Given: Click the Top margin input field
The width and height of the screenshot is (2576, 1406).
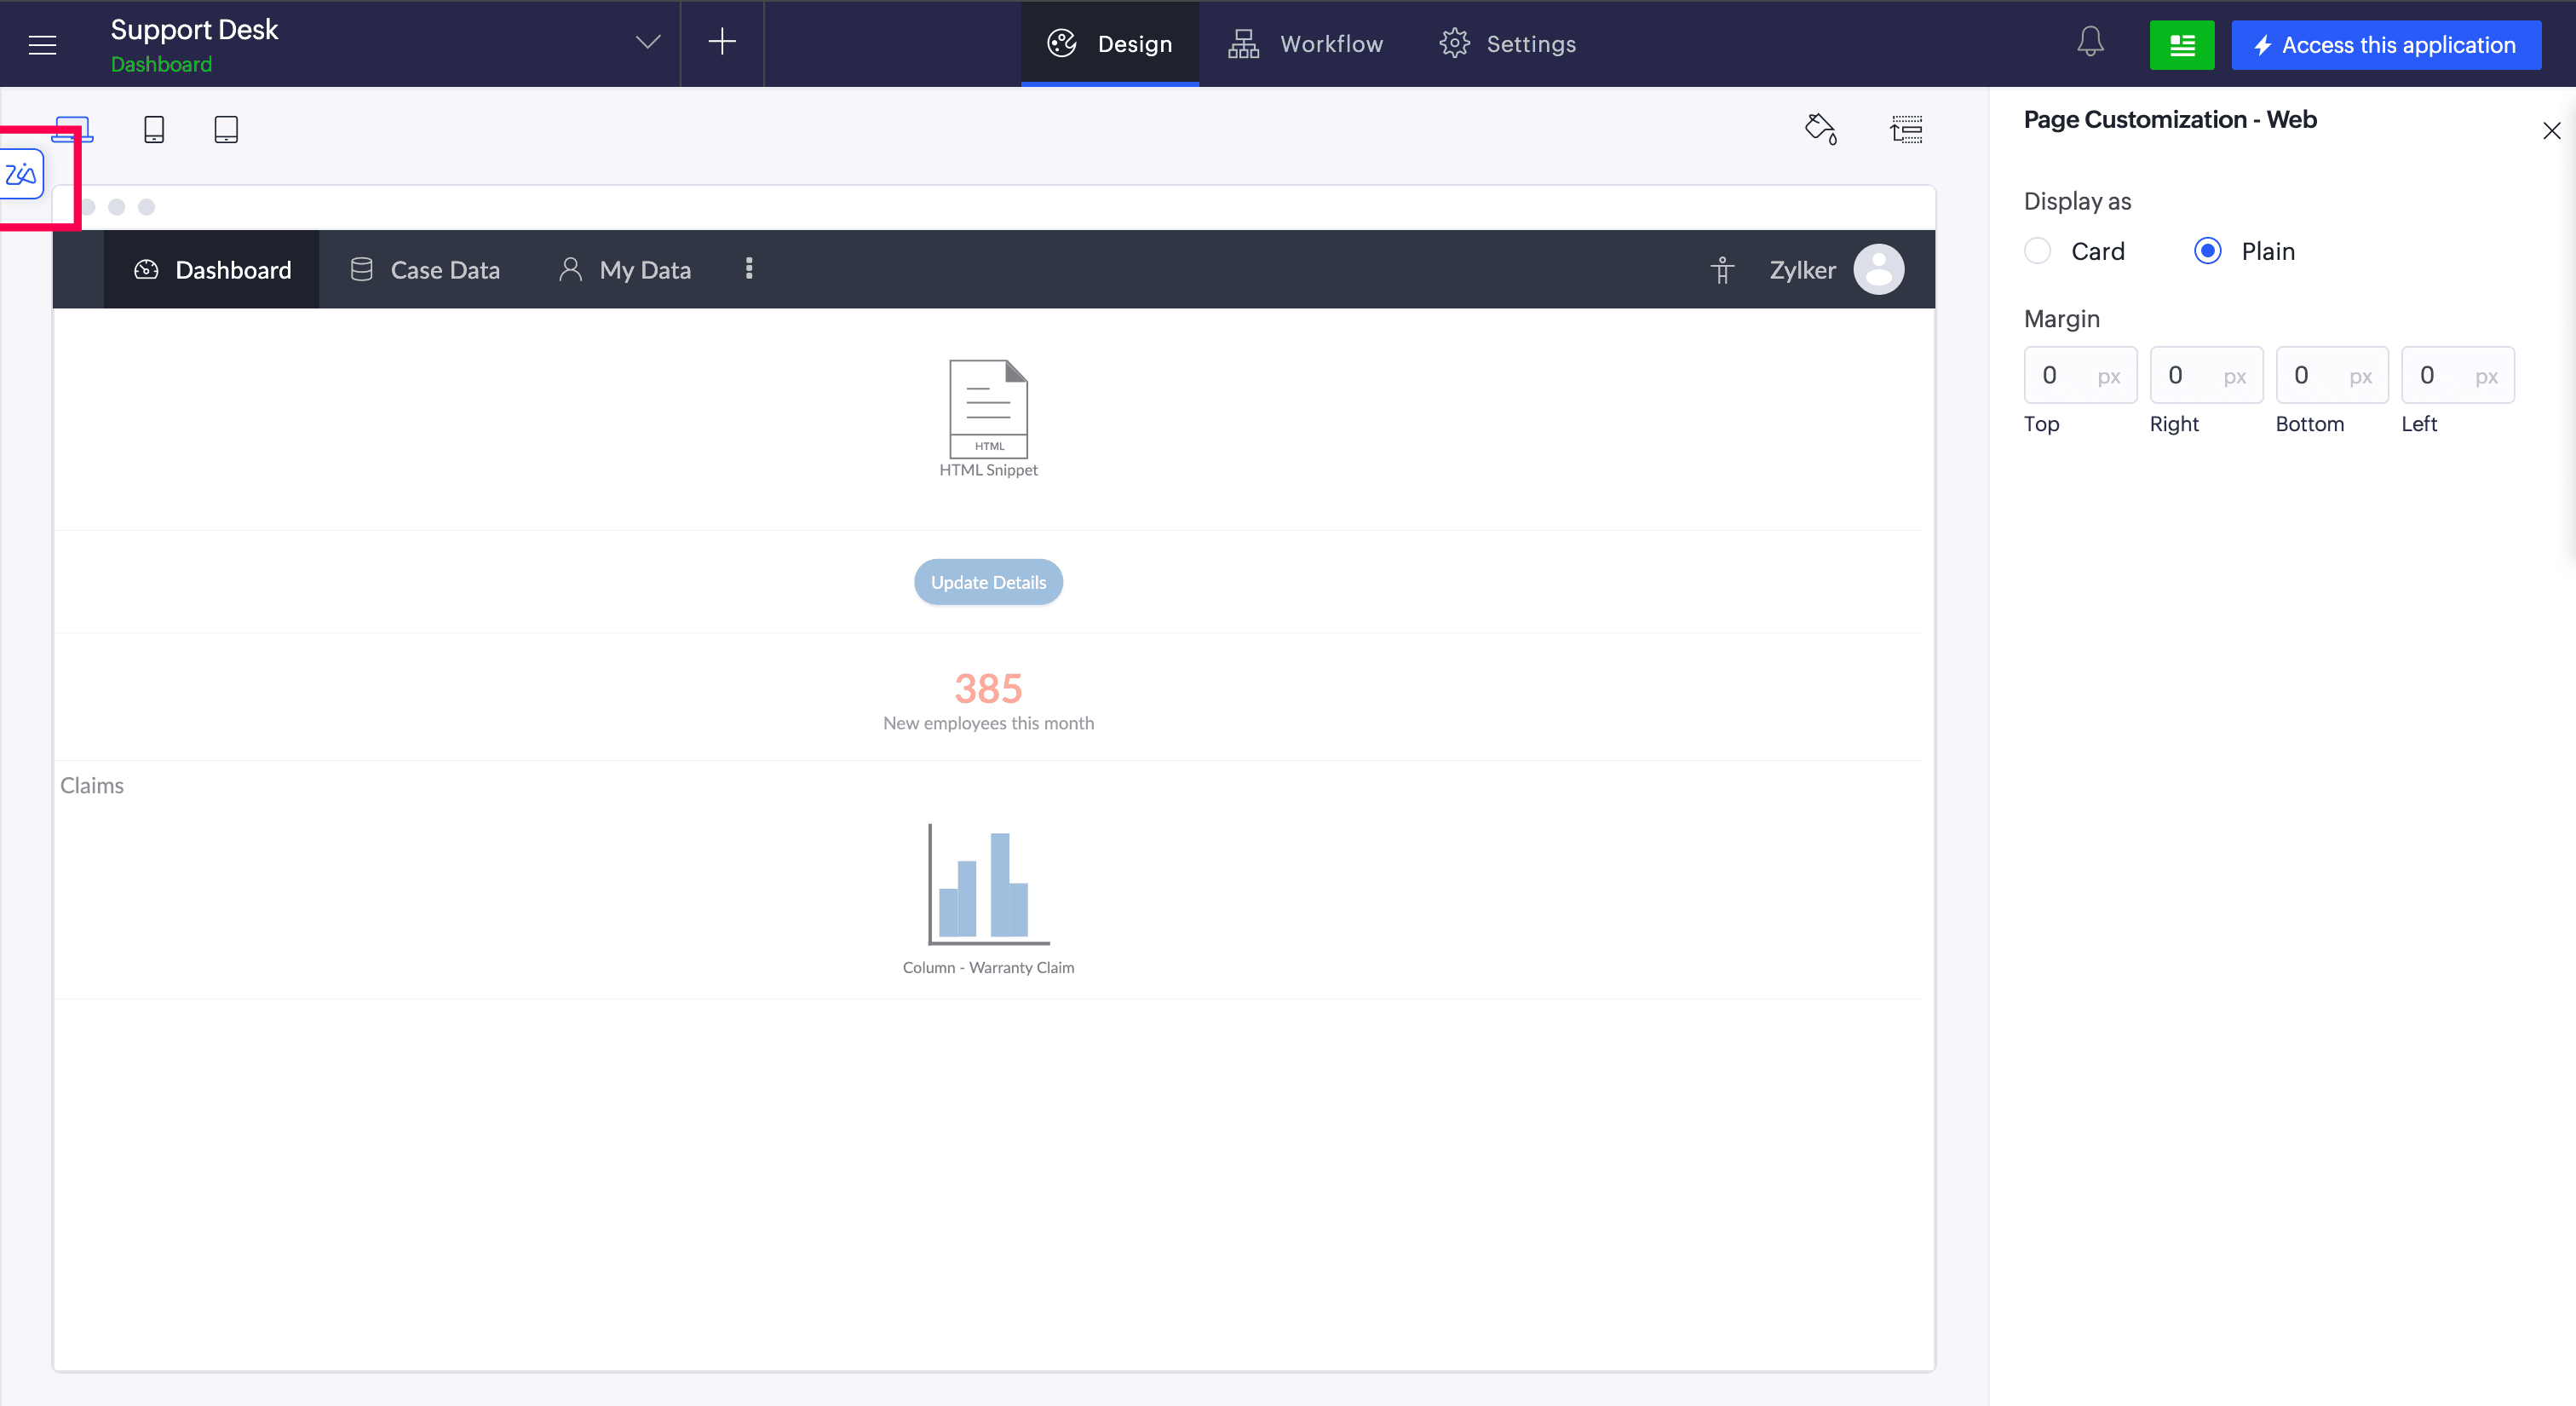Looking at the screenshot, I should click(2080, 375).
